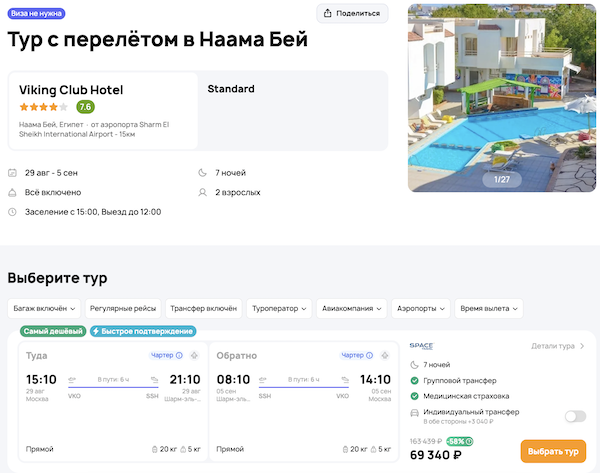The image size is (600, 473).
Task: Toggle the Регулярные рейсы filter
Action: pyautogui.click(x=122, y=309)
